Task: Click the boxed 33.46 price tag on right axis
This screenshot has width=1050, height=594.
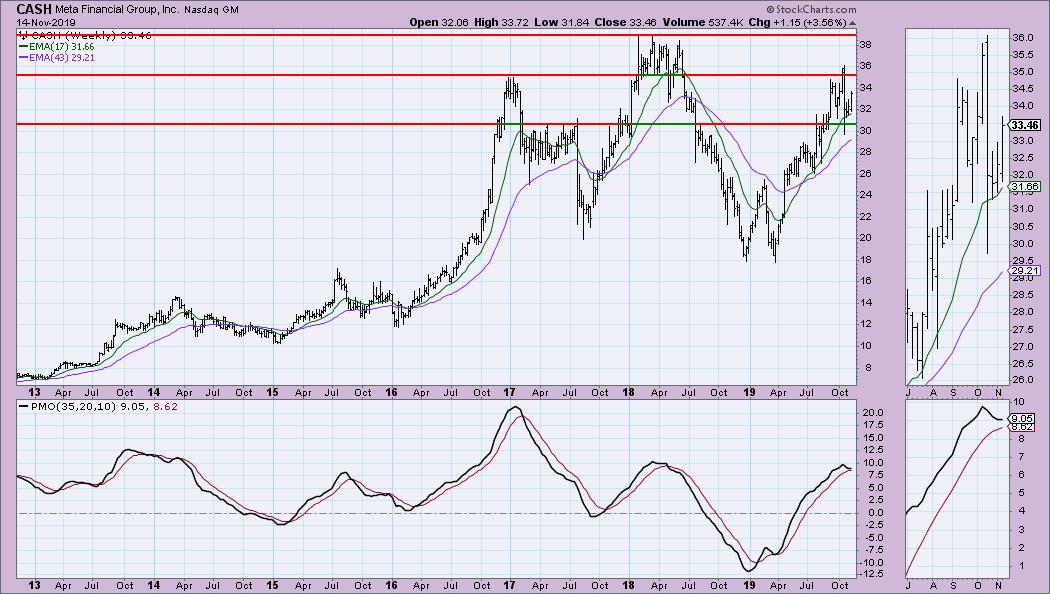Action: (x=1025, y=125)
